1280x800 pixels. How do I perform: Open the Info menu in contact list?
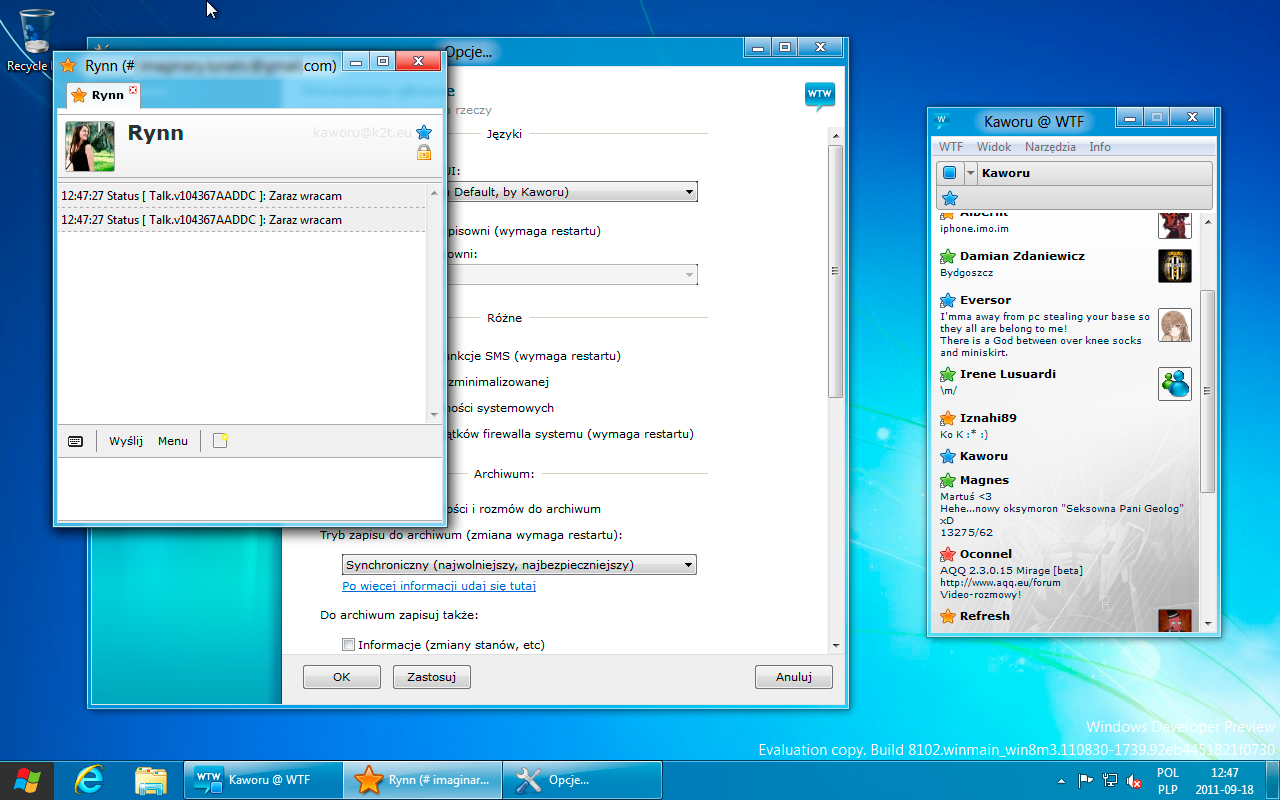point(1100,147)
